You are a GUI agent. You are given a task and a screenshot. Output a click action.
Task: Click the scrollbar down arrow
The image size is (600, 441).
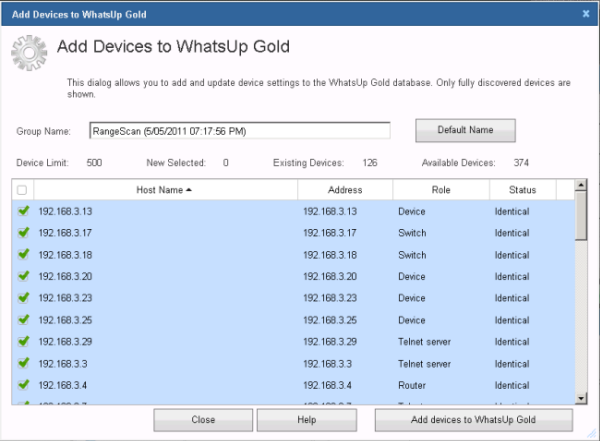(x=581, y=398)
